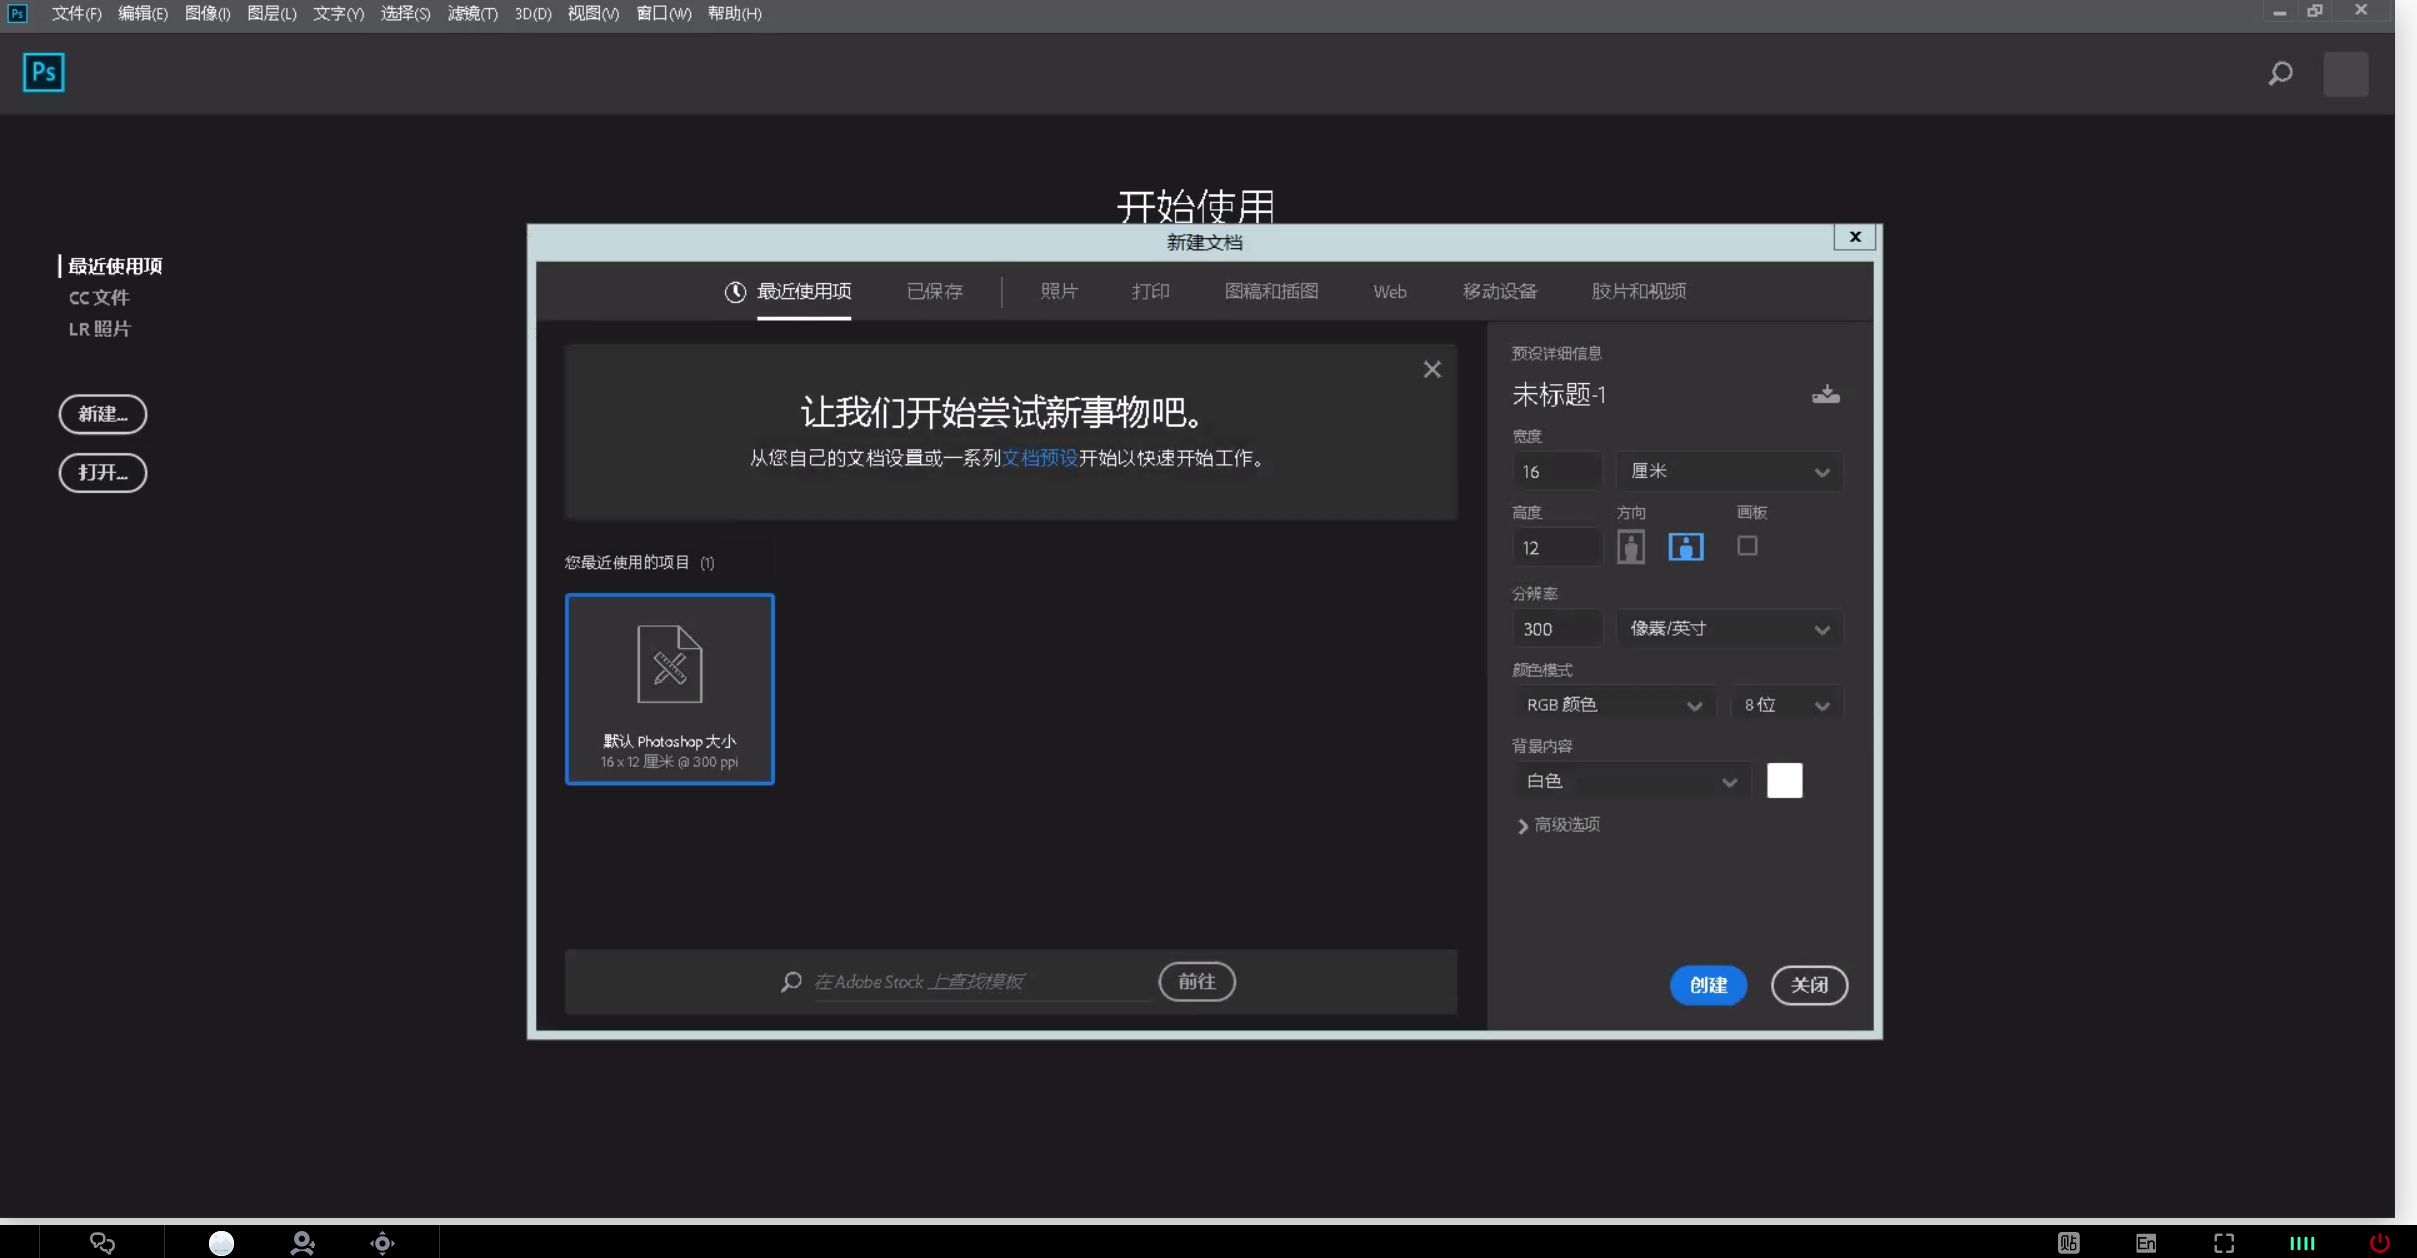Select portrait orientation icon
The image size is (2417, 1258).
tap(1631, 547)
